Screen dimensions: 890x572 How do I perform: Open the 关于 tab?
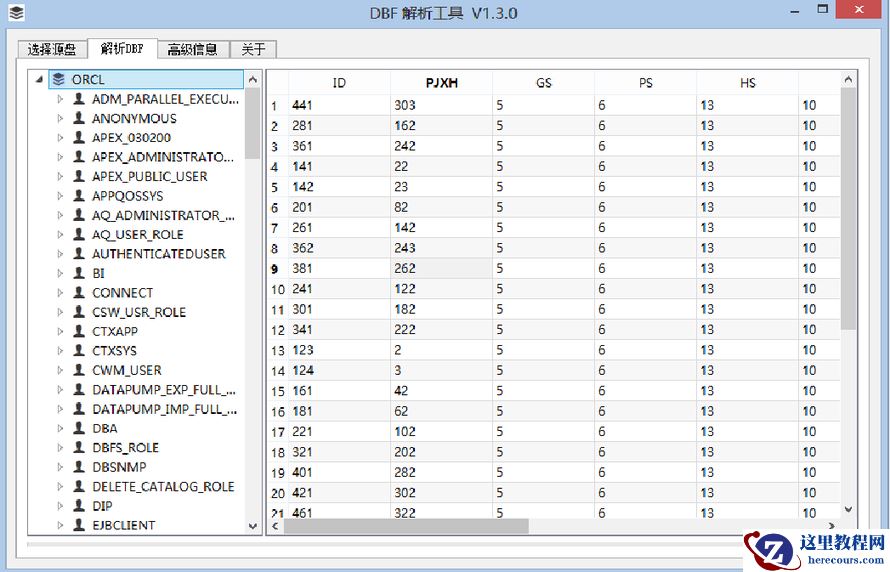[253, 49]
